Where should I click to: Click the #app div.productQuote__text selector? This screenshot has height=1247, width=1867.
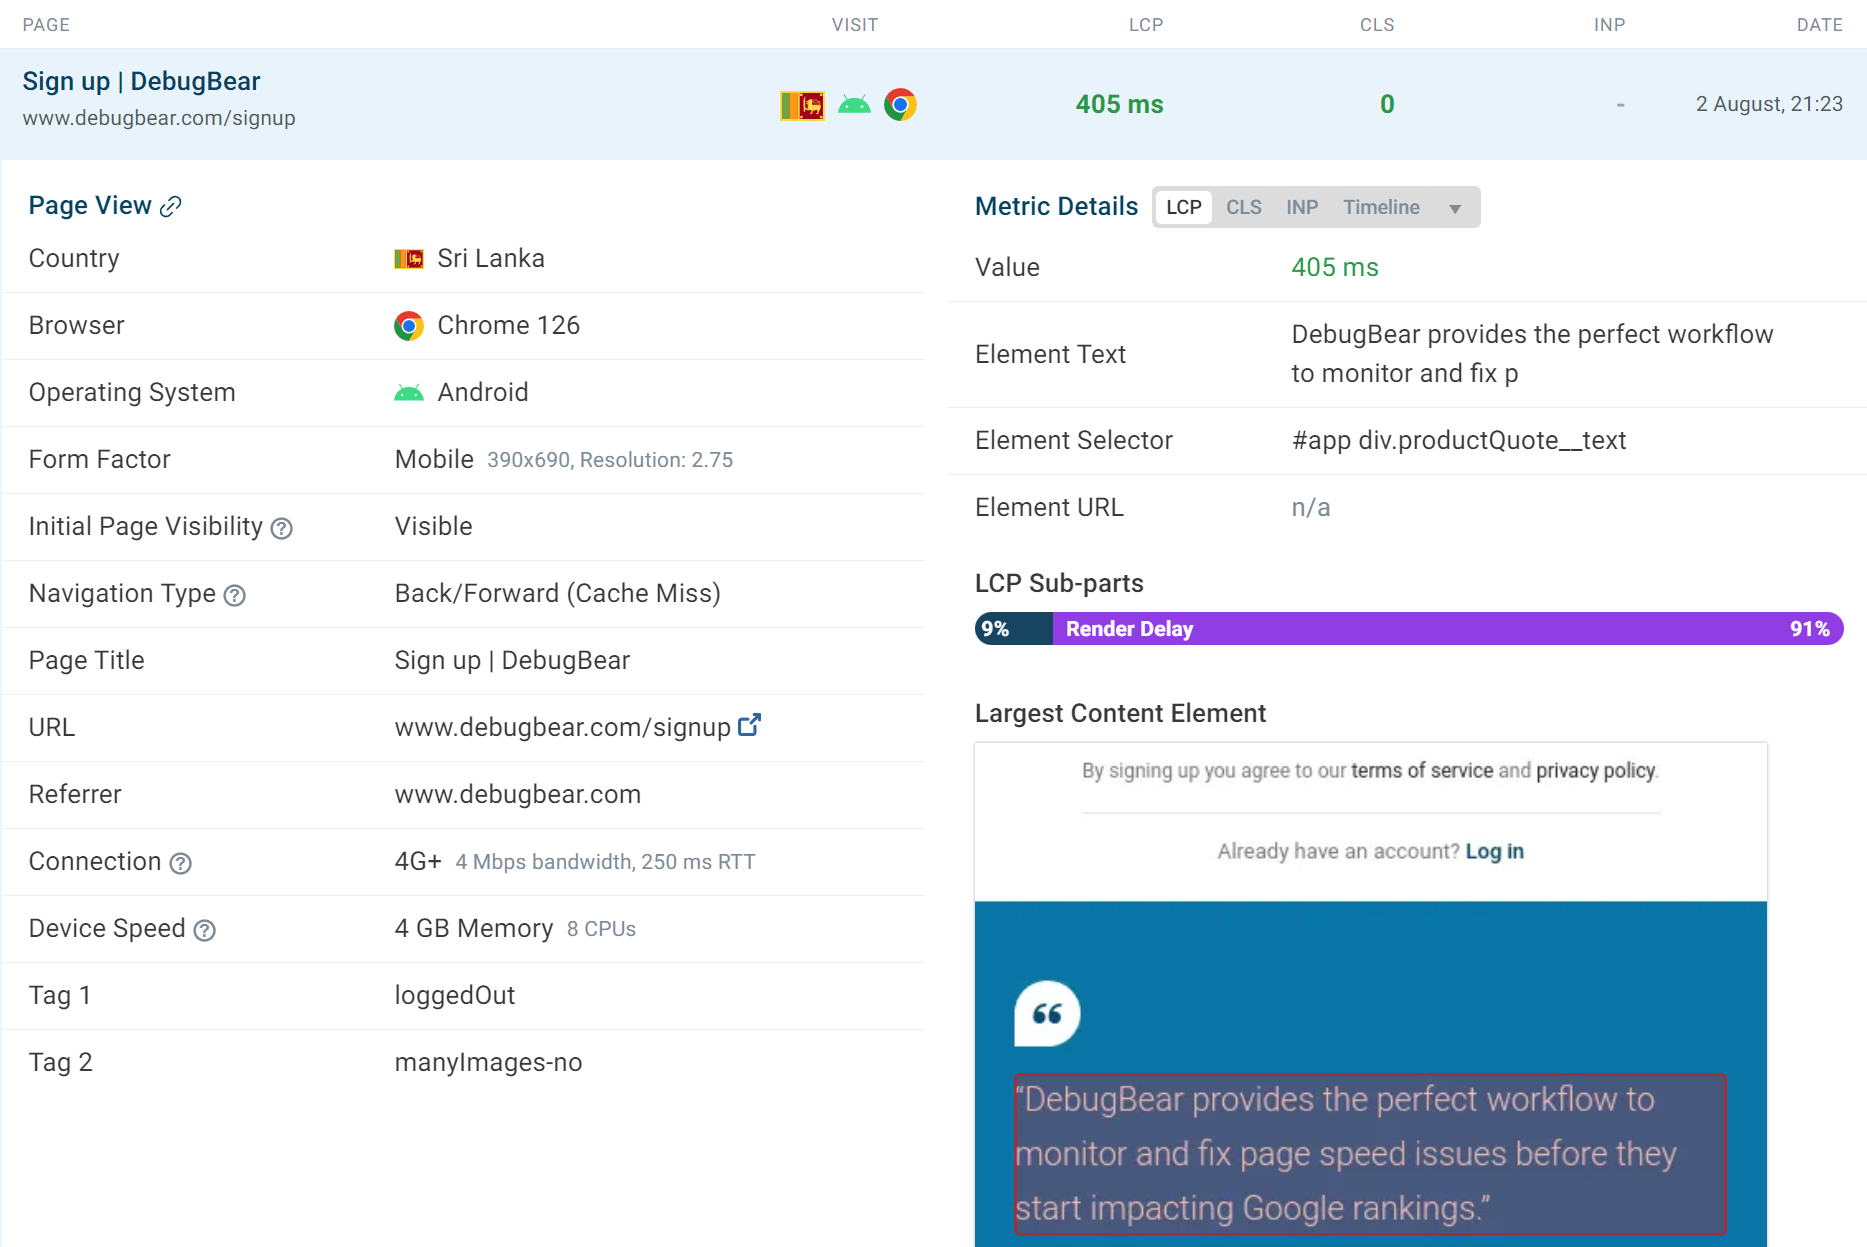click(x=1459, y=440)
